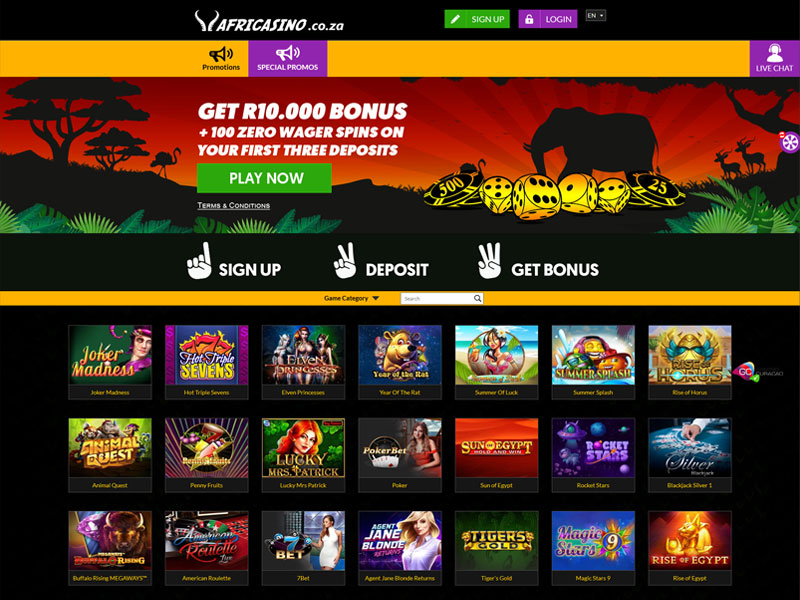
Task: Click the padlock icon on Login
Action: click(529, 19)
